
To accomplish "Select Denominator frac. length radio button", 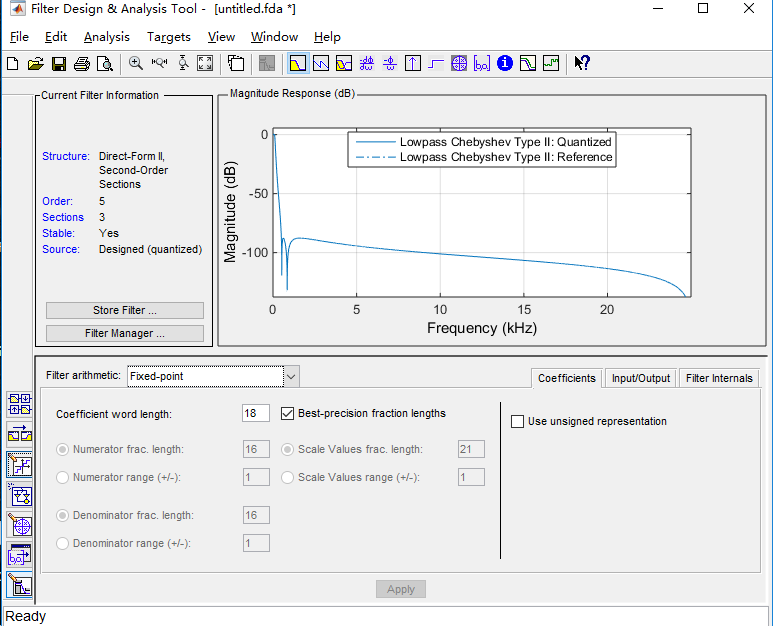I will tap(63, 515).
